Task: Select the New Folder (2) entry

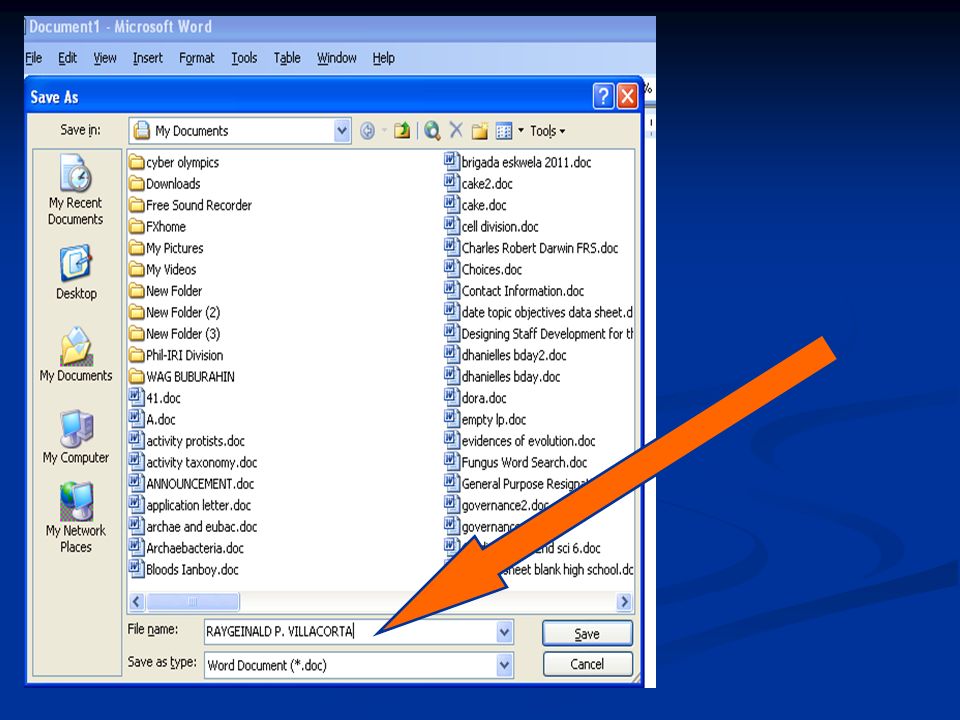Action: coord(174,312)
